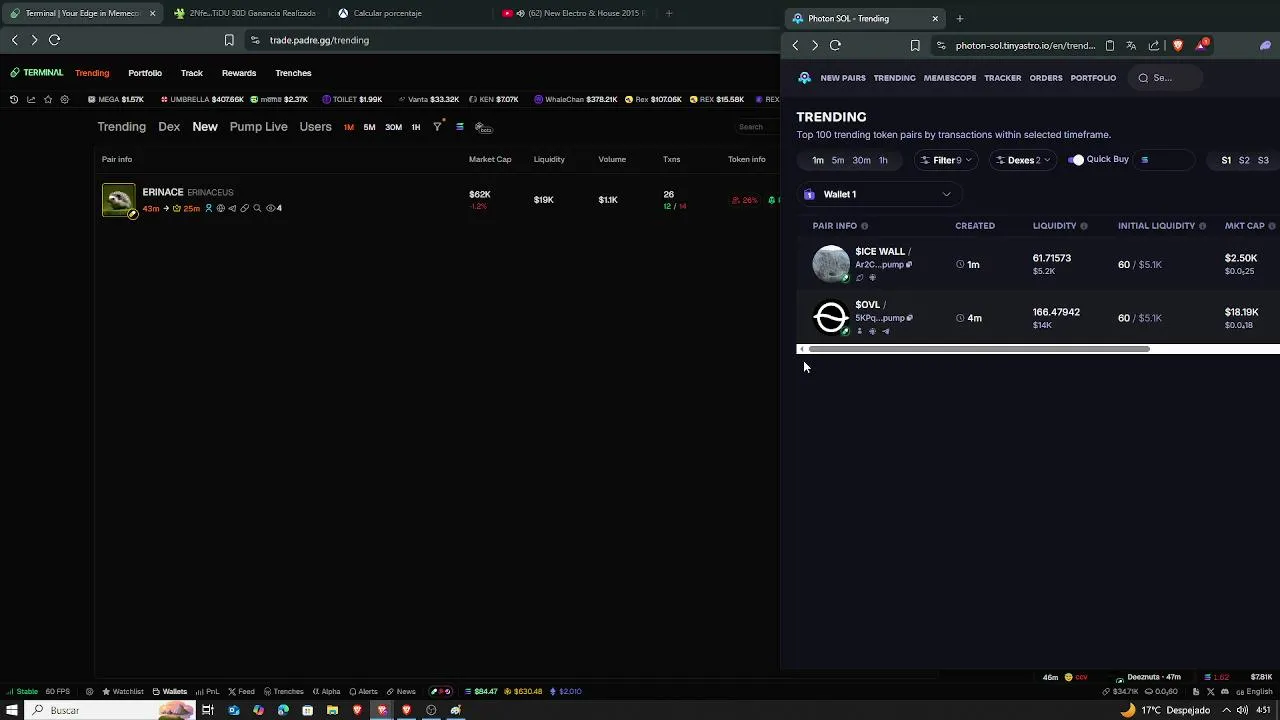
Task: Show hidden Windows tray icons
Action: point(1226,710)
